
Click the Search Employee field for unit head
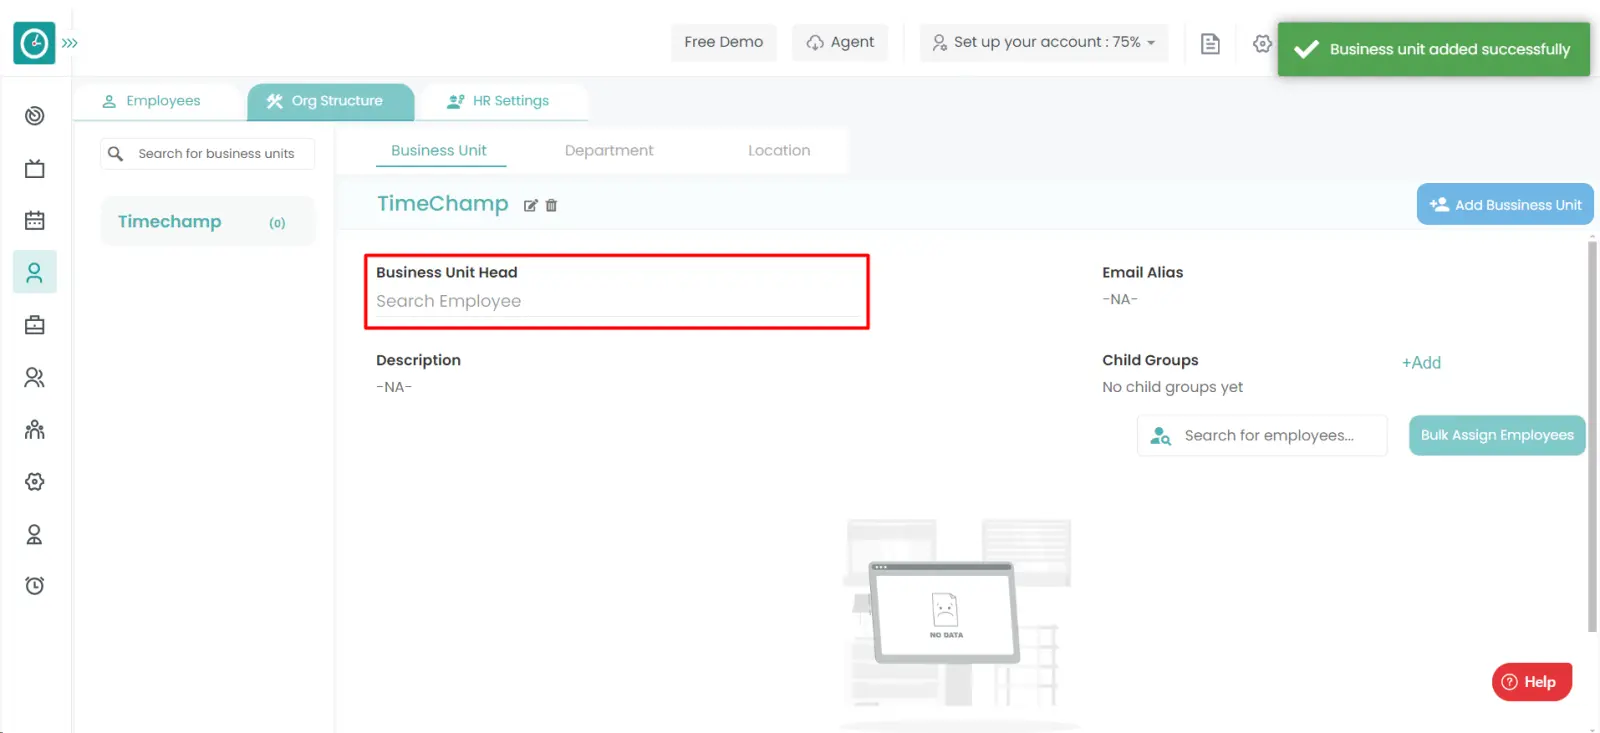(616, 301)
